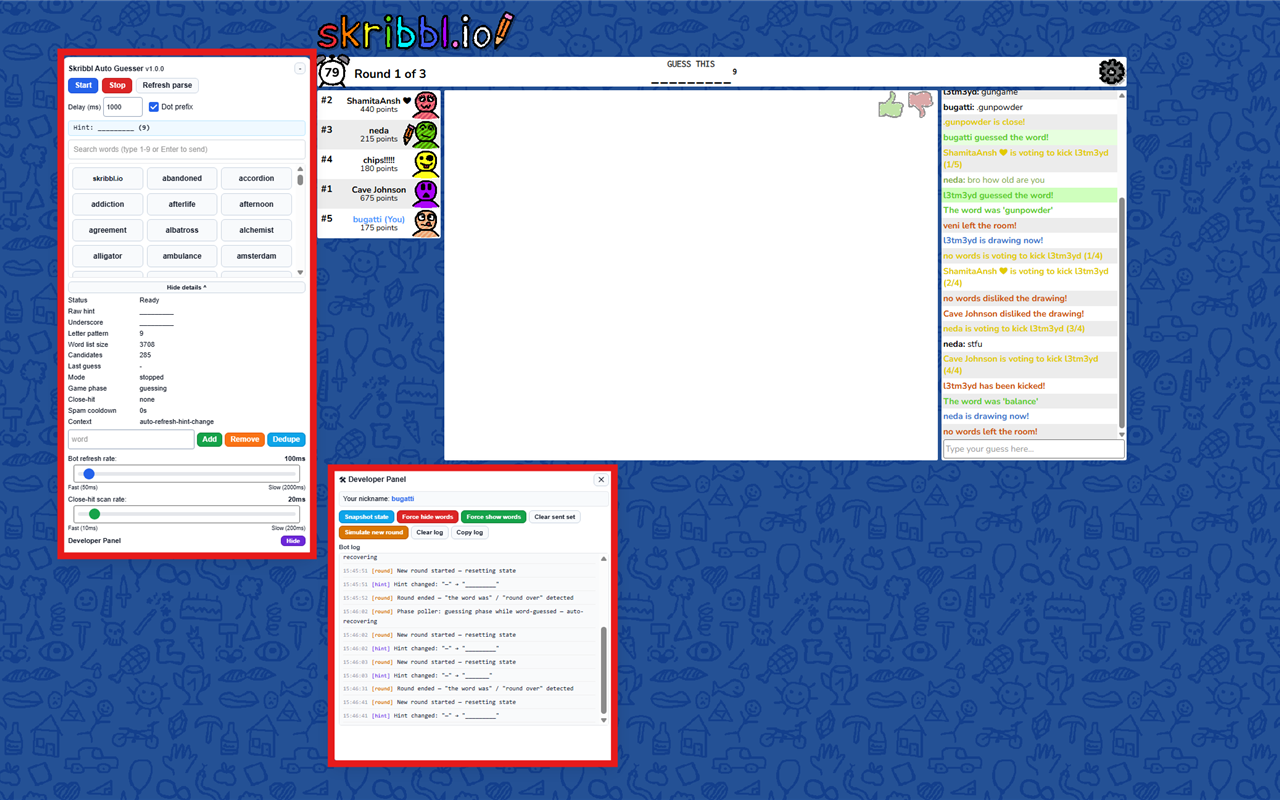
Task: Hide the Developer Panel section
Action: 293,541
